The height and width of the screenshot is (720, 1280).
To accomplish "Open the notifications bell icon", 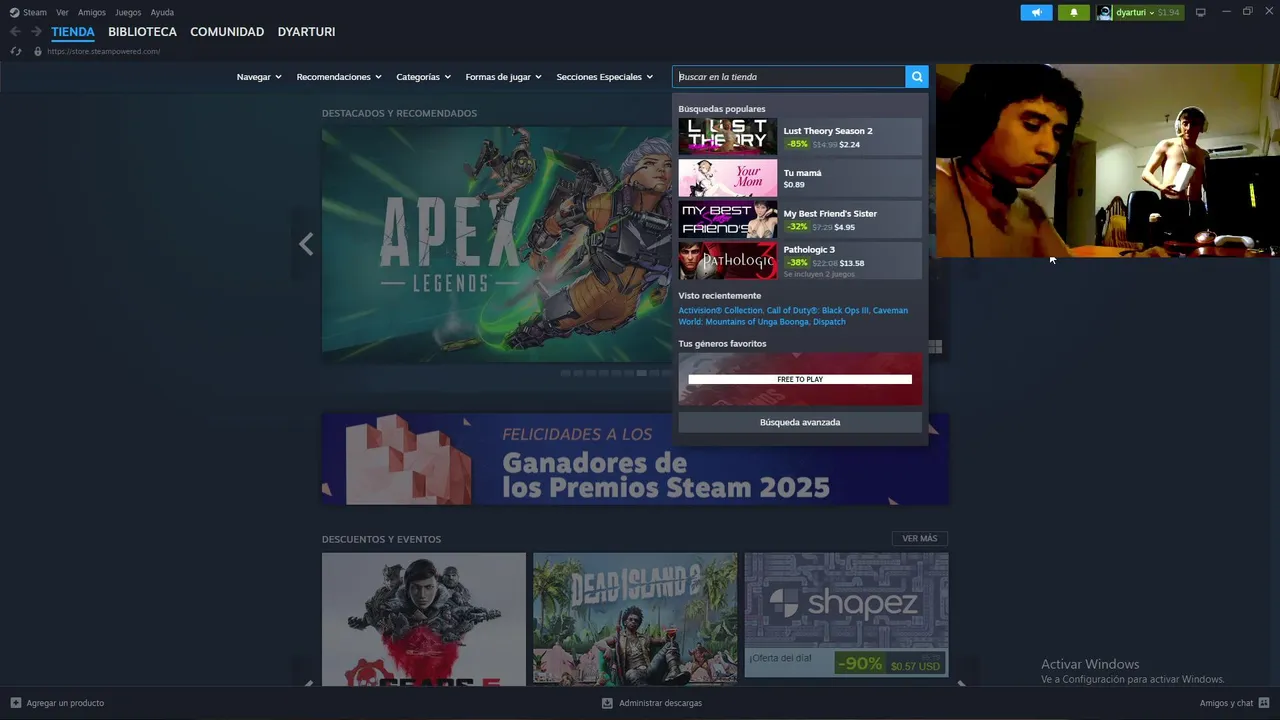I will 1074,13.
